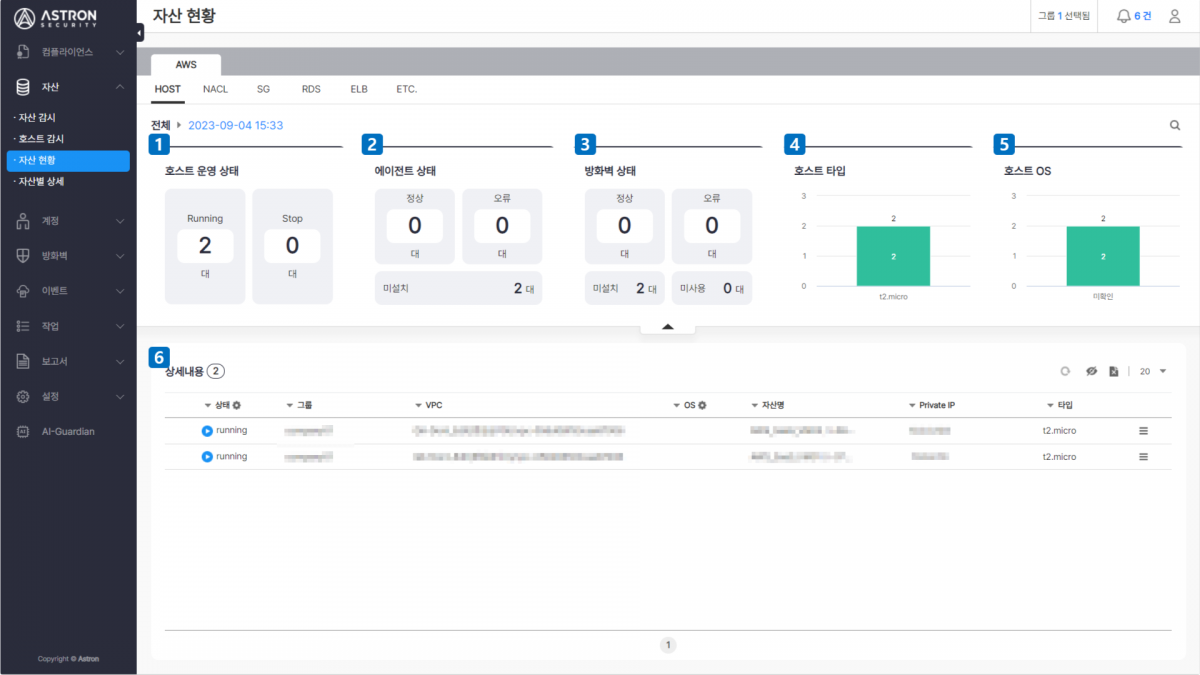The height and width of the screenshot is (675, 1200).
Task: Open the row menu for second running host
Action: [x=1143, y=457]
